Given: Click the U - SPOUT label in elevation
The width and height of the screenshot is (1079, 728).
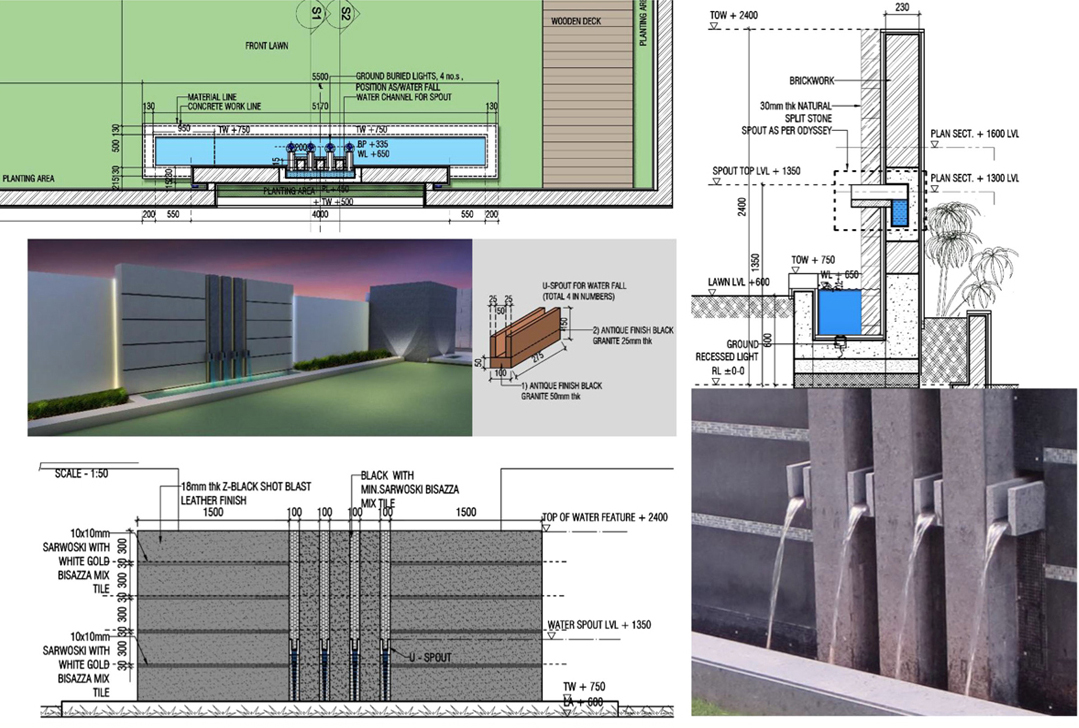Looking at the screenshot, I should click(431, 658).
